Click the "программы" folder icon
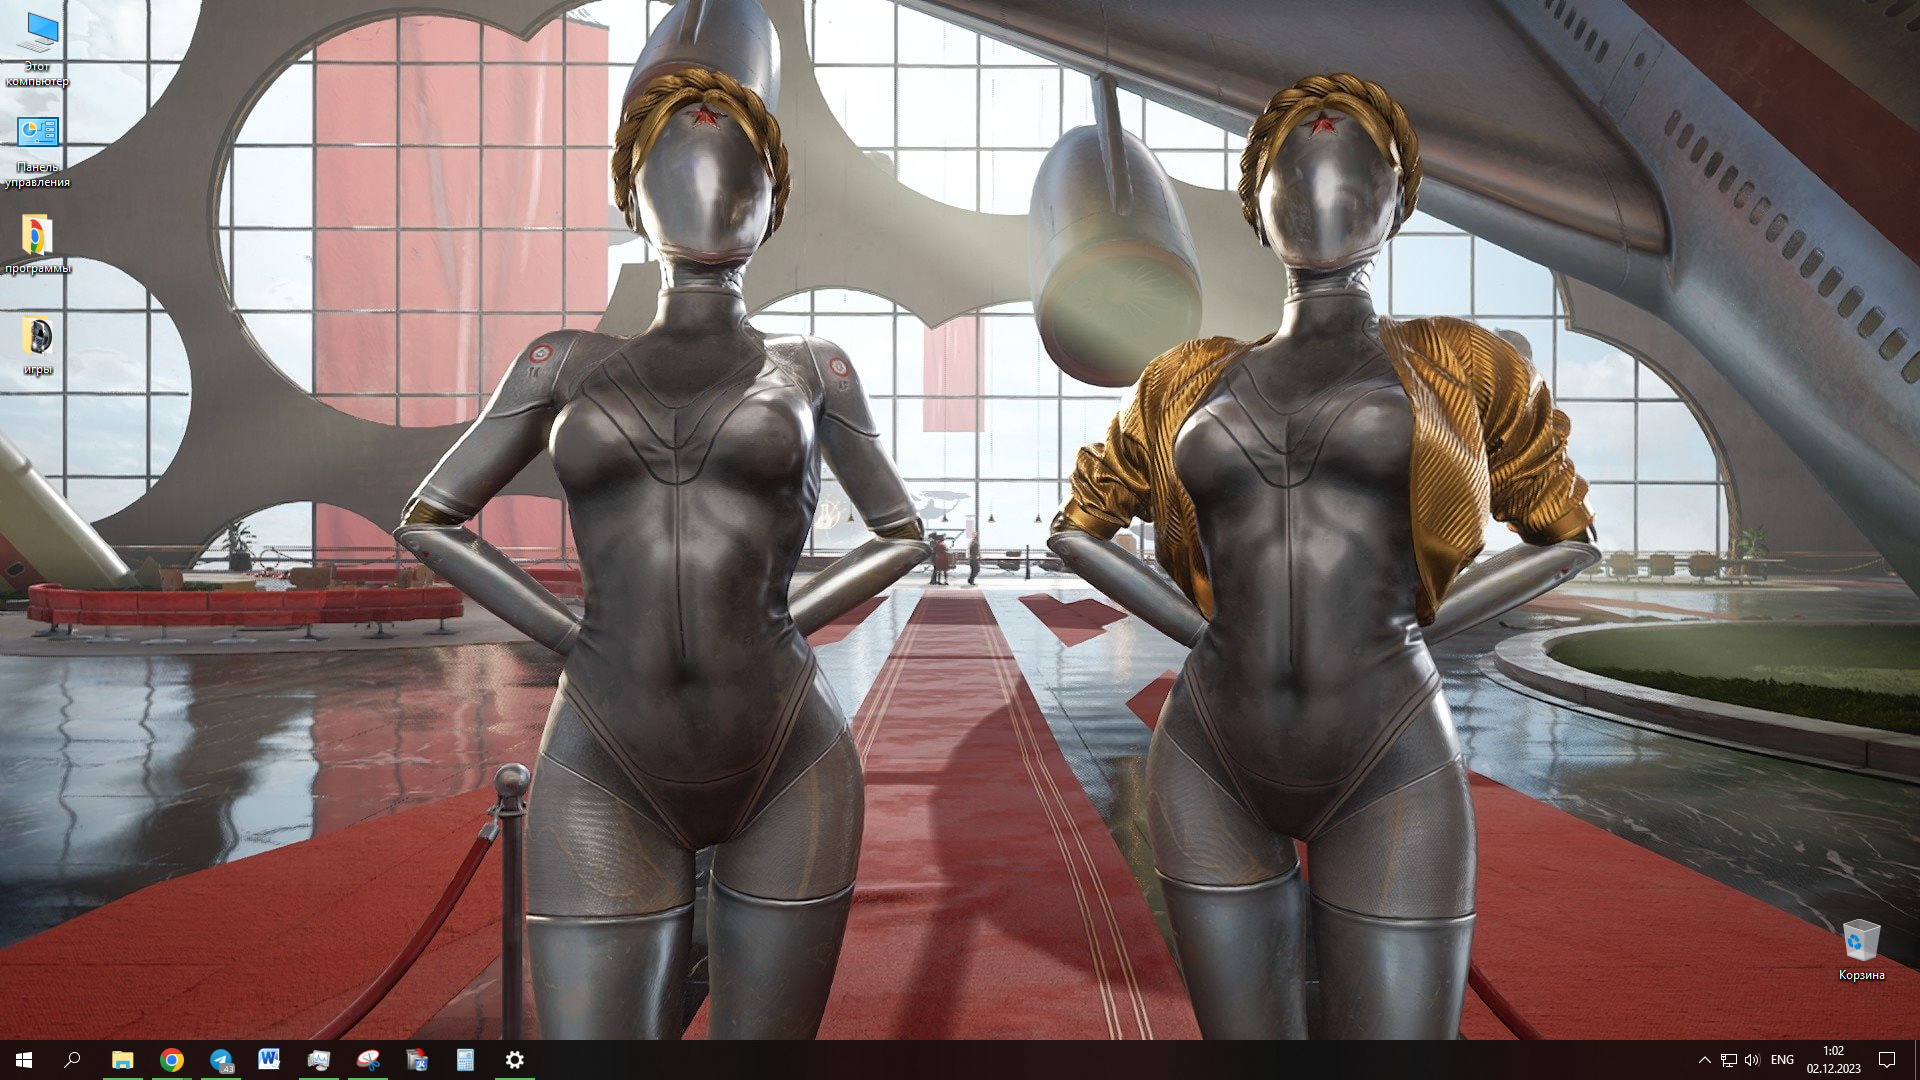This screenshot has width=1920, height=1080. pos(37,236)
